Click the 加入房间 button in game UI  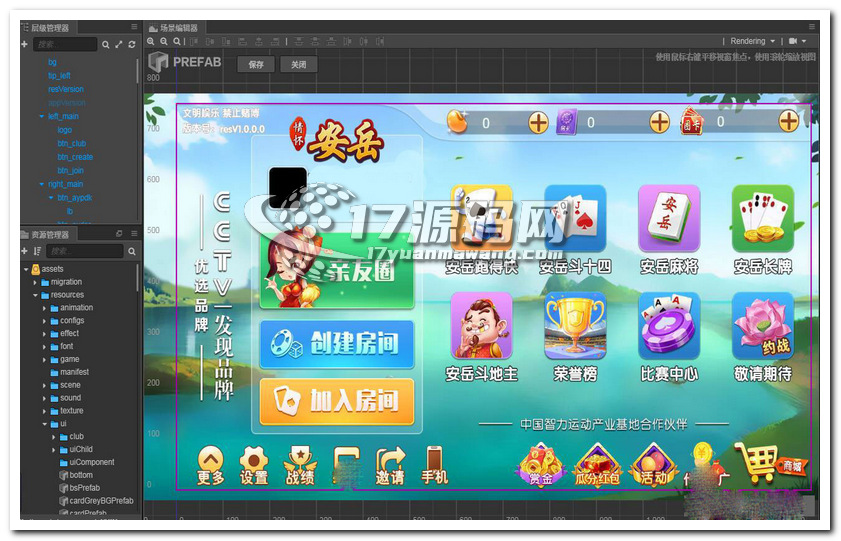tap(337, 401)
